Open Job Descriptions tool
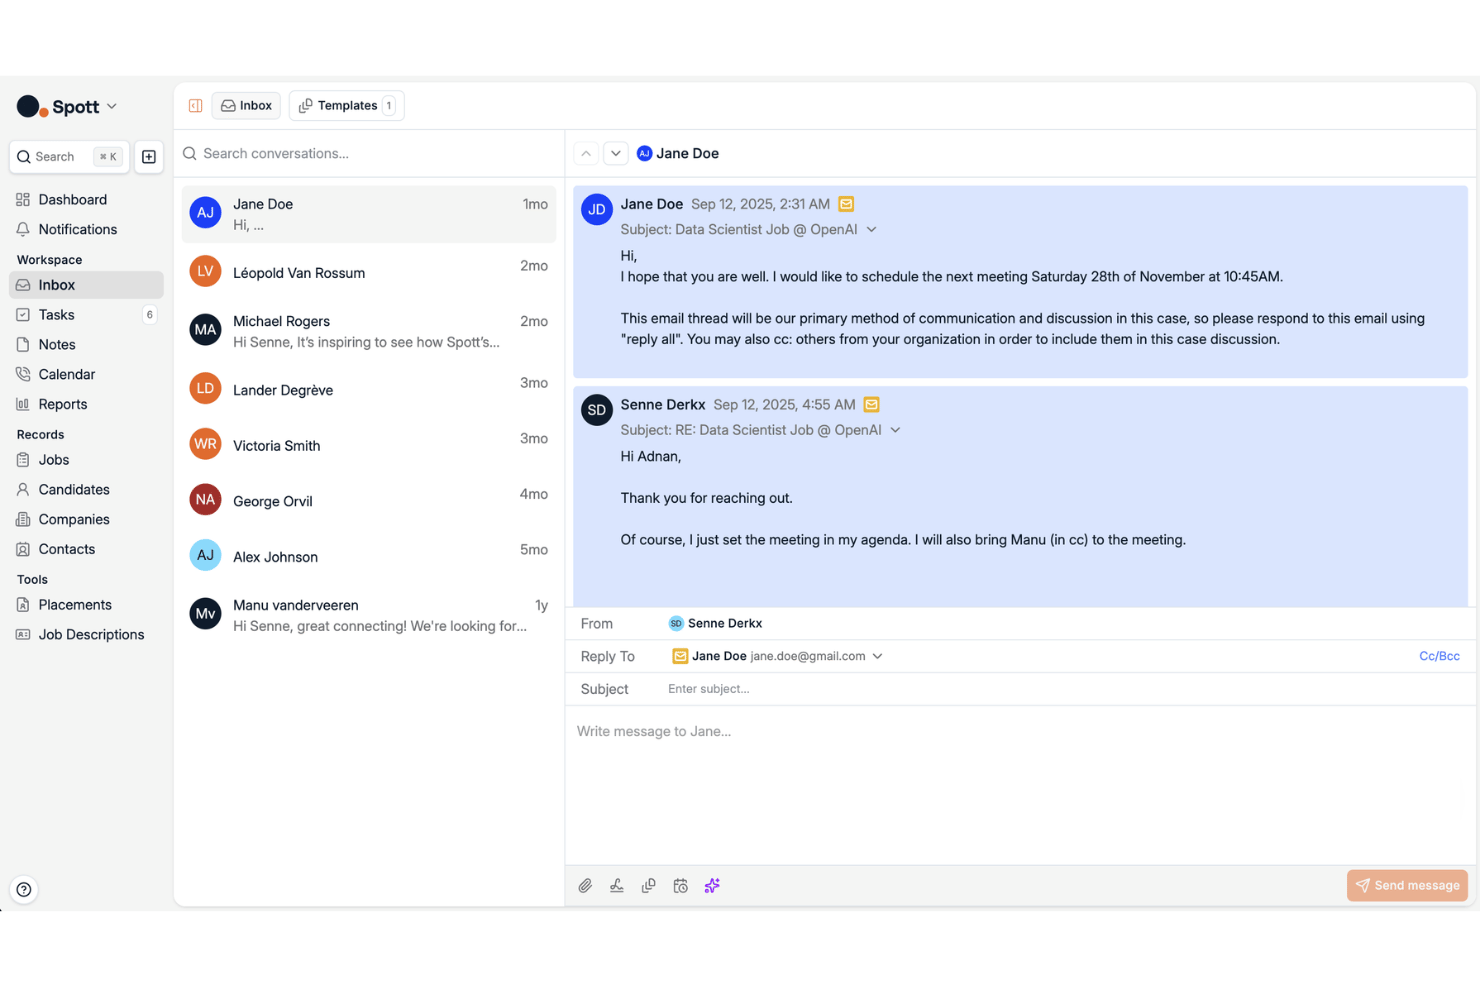Screen dimensions: 1480x987 coord(86,635)
